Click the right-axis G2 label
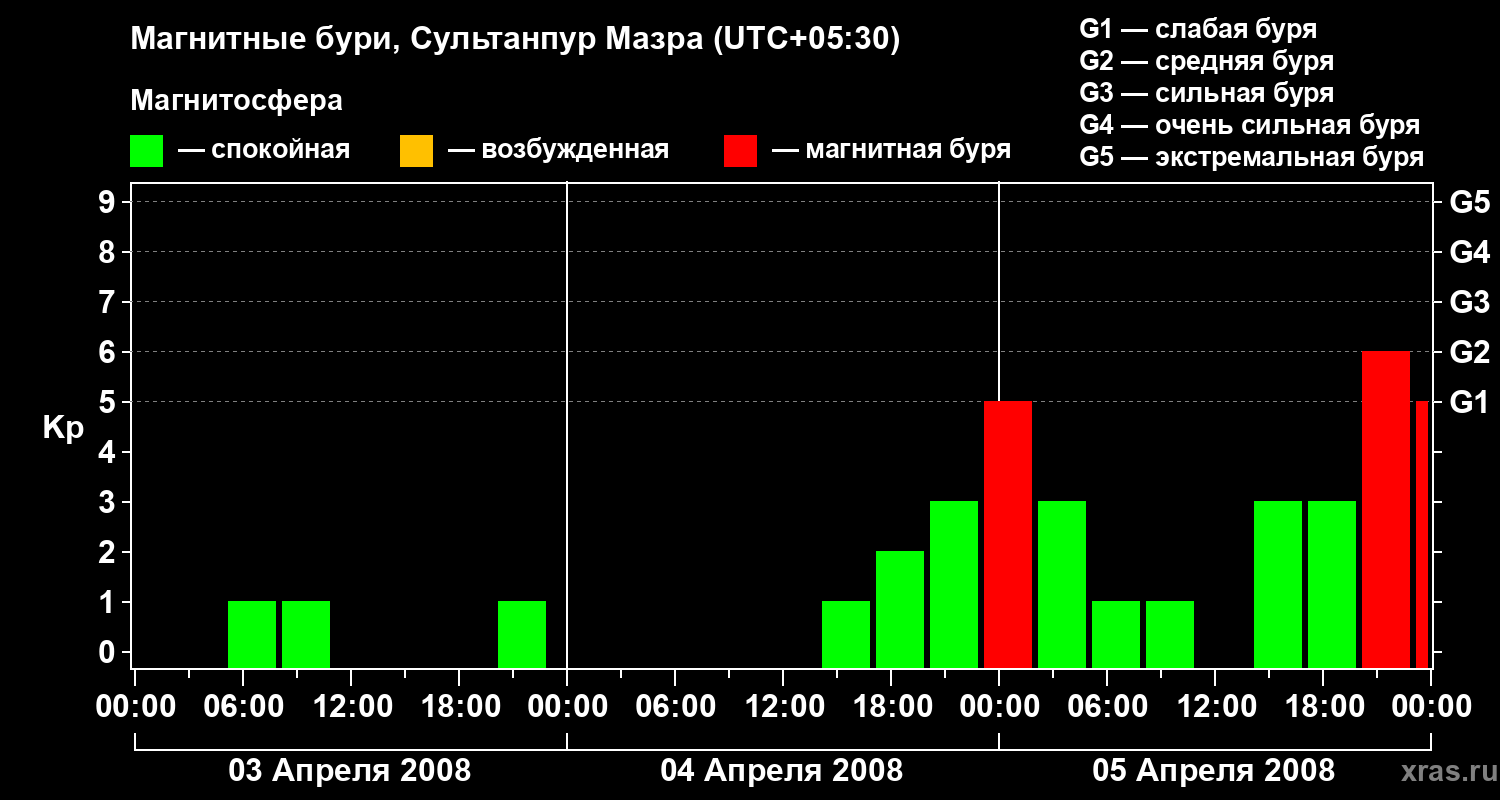The image size is (1500, 800). (x=1470, y=353)
